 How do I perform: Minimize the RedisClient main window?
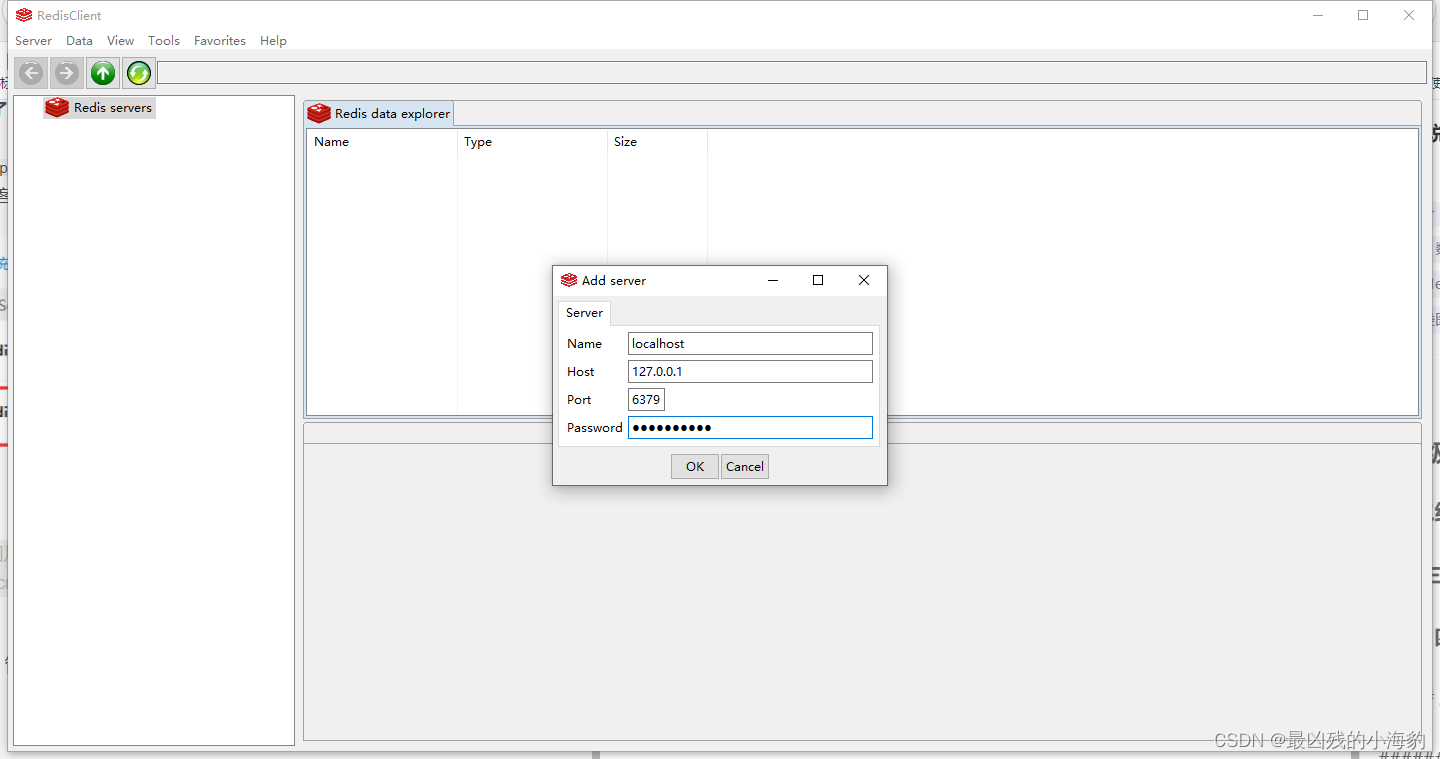1318,15
